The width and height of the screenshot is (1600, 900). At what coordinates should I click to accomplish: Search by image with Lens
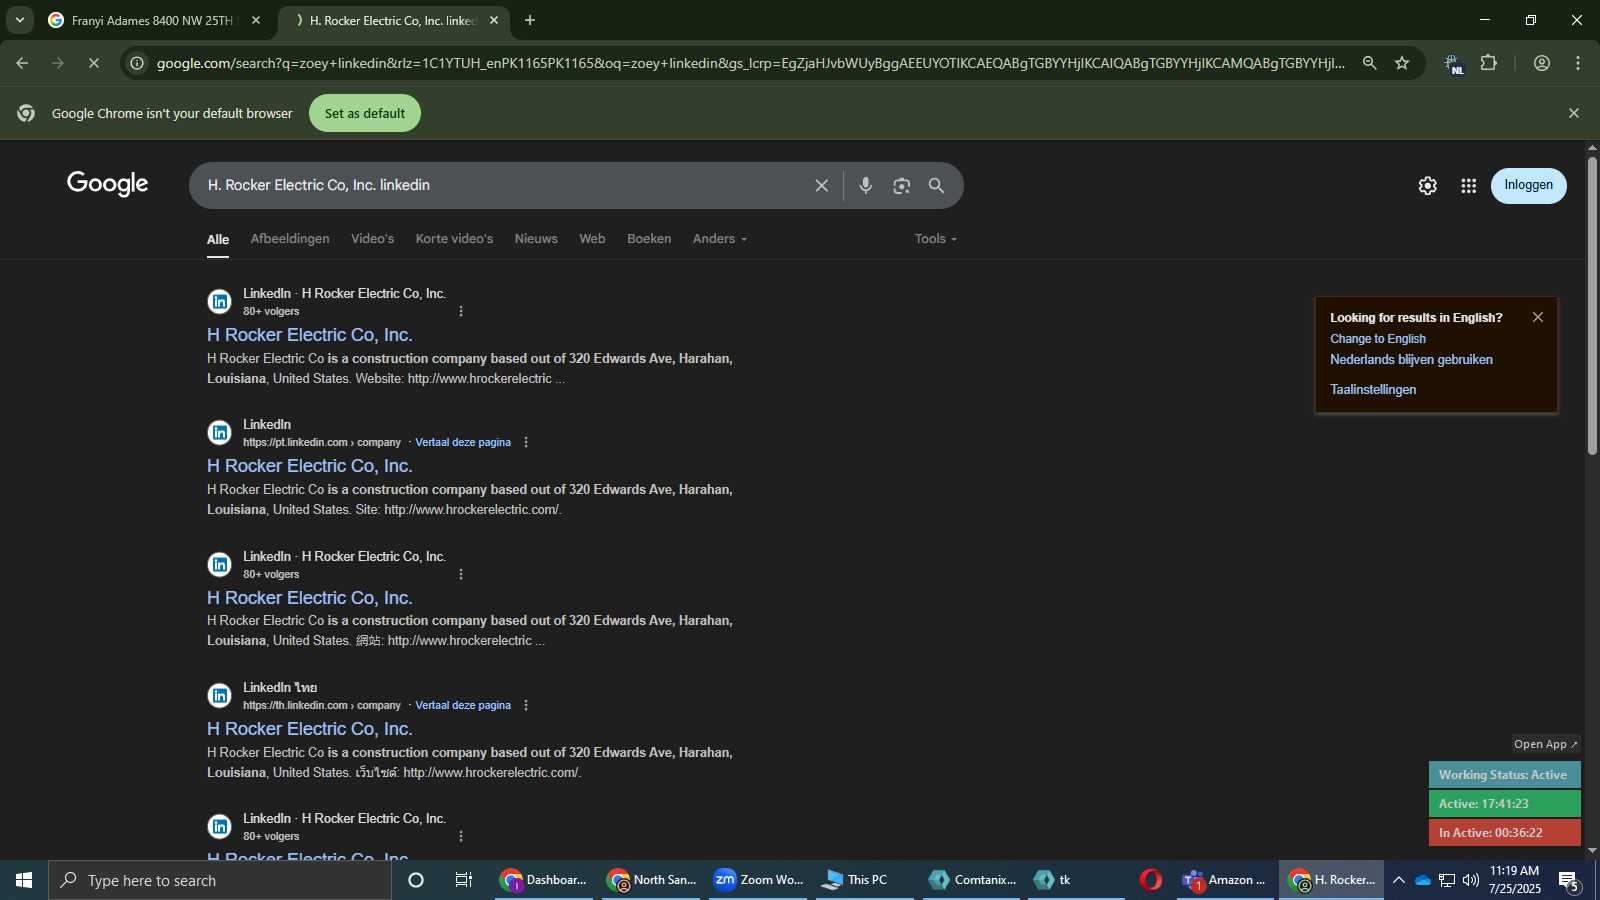click(902, 185)
